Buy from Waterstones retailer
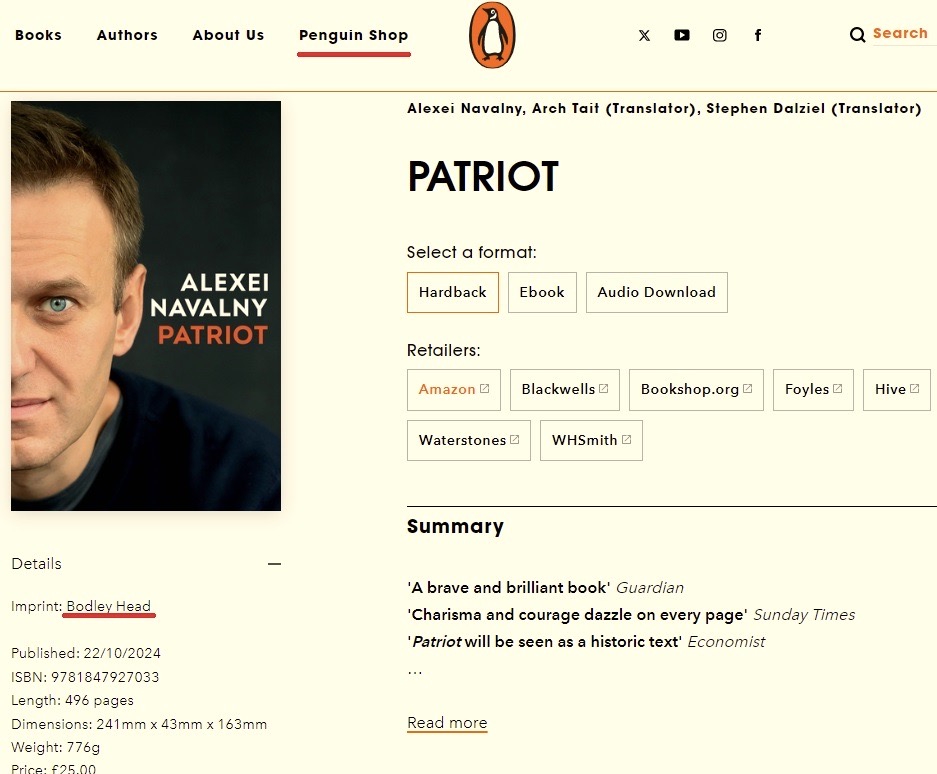The height and width of the screenshot is (774, 937). 468,440
